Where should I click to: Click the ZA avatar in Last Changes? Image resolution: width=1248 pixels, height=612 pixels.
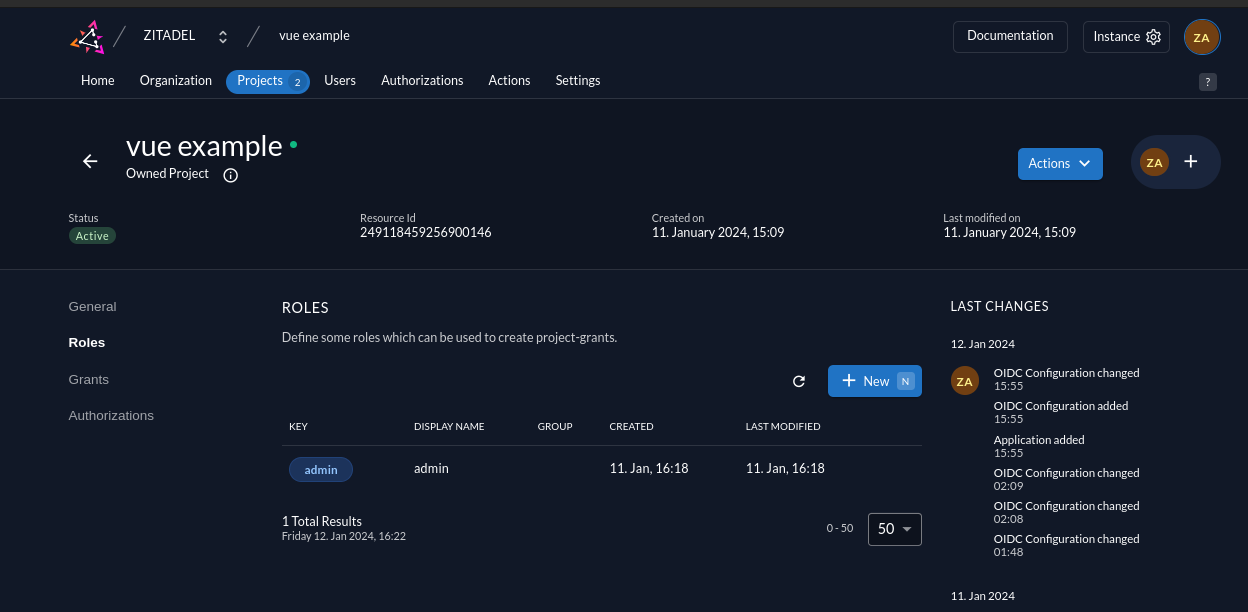click(964, 381)
